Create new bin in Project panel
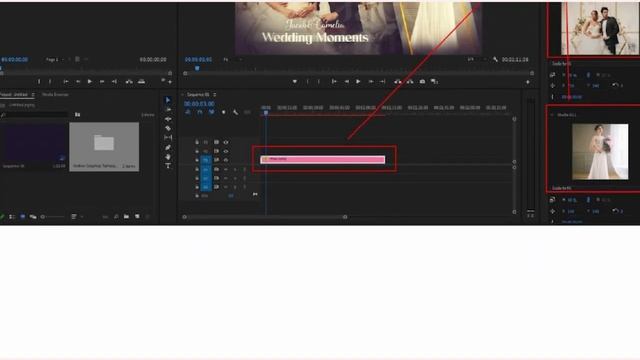Screen dimensions: 640x360 click(x=127, y=217)
